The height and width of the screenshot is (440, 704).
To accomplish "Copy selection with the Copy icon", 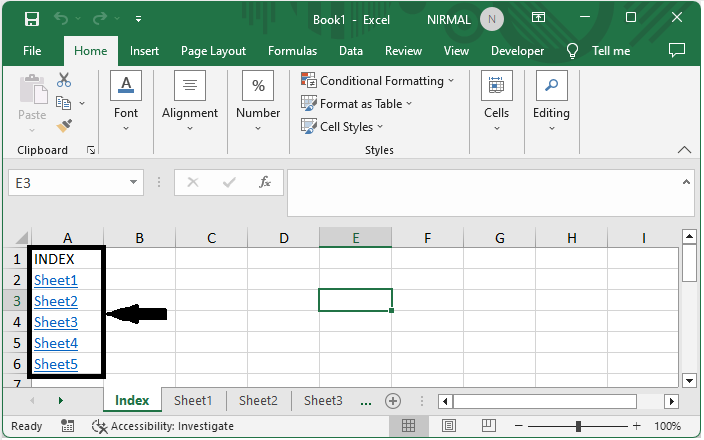I will click(63, 103).
